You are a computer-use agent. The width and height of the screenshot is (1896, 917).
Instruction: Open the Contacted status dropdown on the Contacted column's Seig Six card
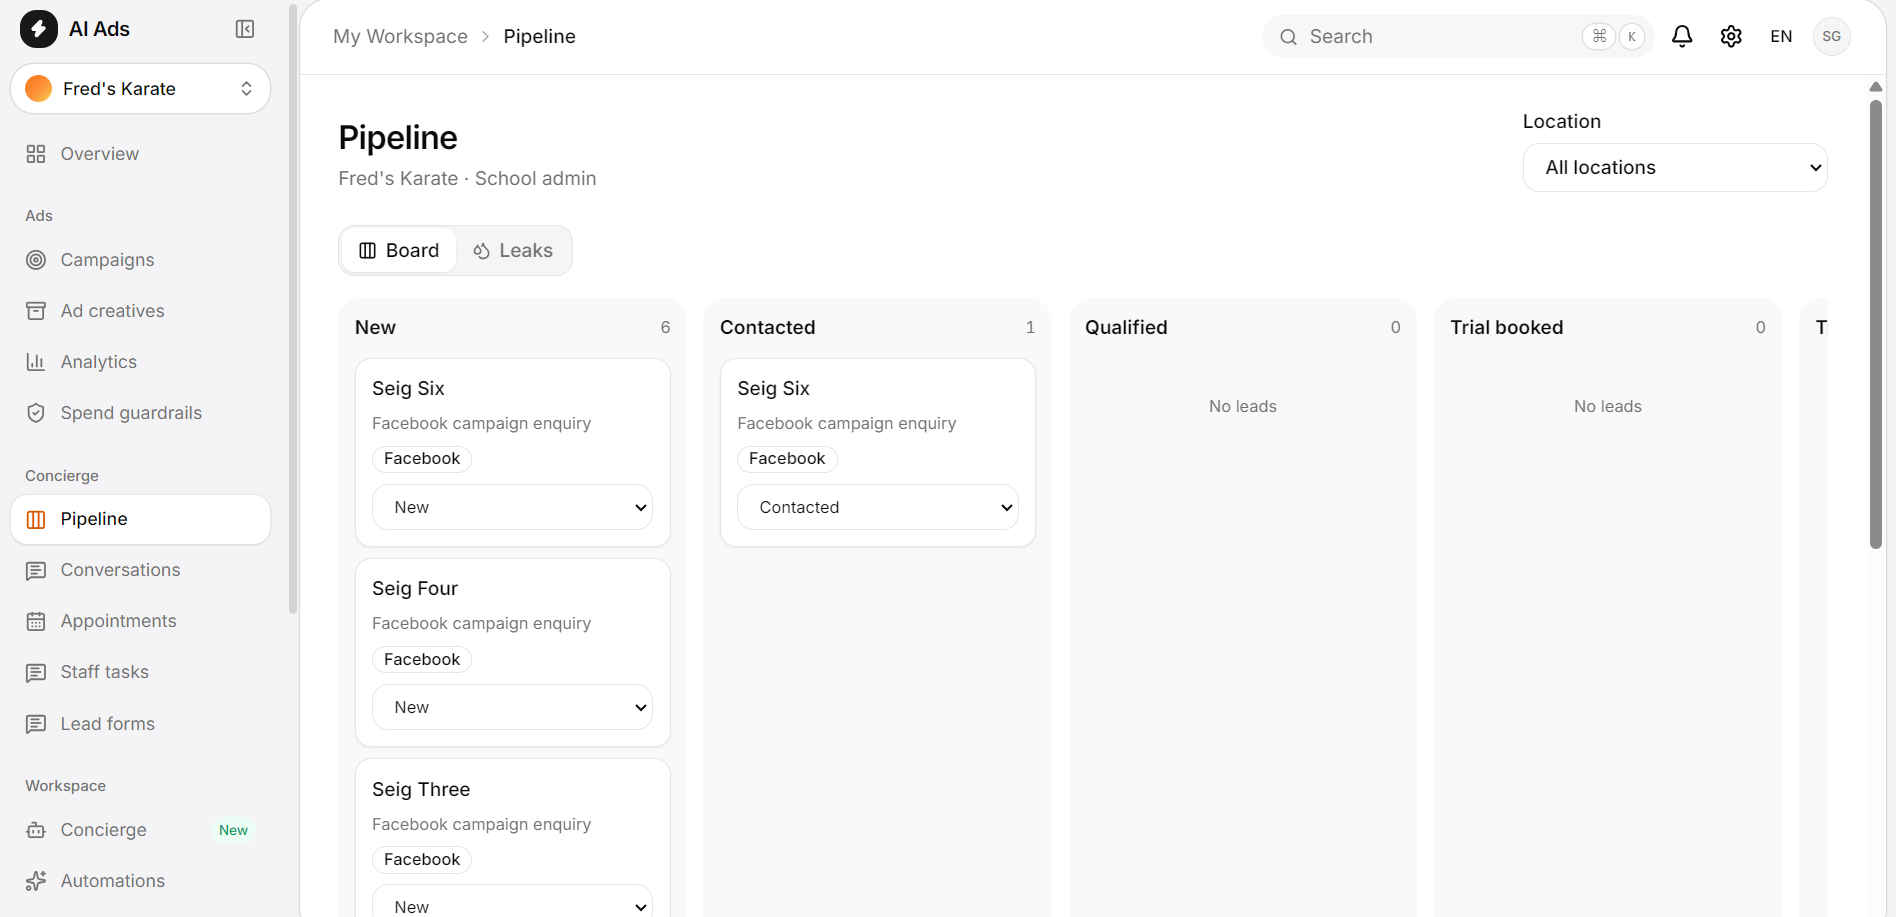877,507
